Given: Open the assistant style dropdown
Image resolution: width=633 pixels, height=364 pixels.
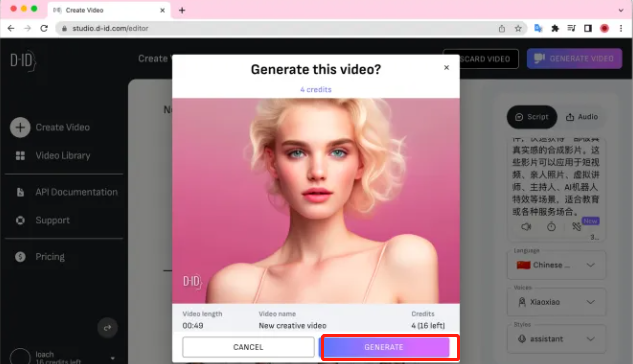Looking at the screenshot, I should (556, 339).
